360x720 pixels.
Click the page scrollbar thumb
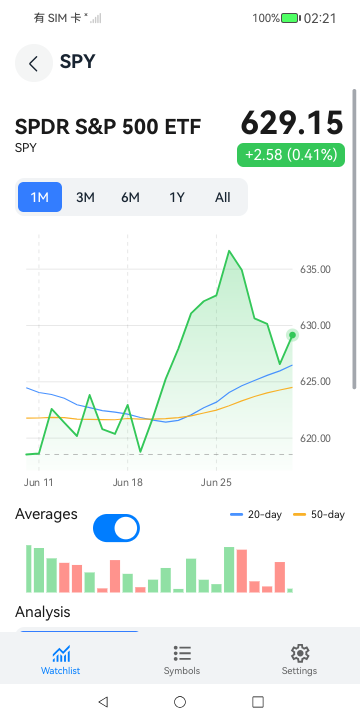pyautogui.click(x=354, y=239)
